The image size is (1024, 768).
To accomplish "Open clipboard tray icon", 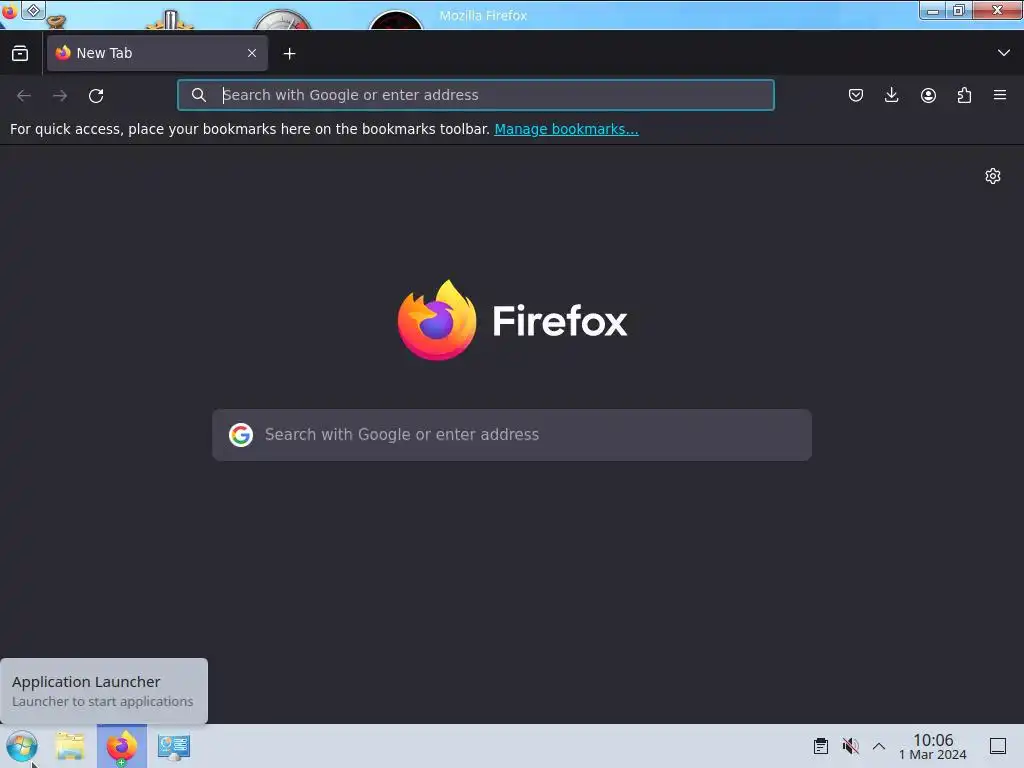I will [821, 746].
